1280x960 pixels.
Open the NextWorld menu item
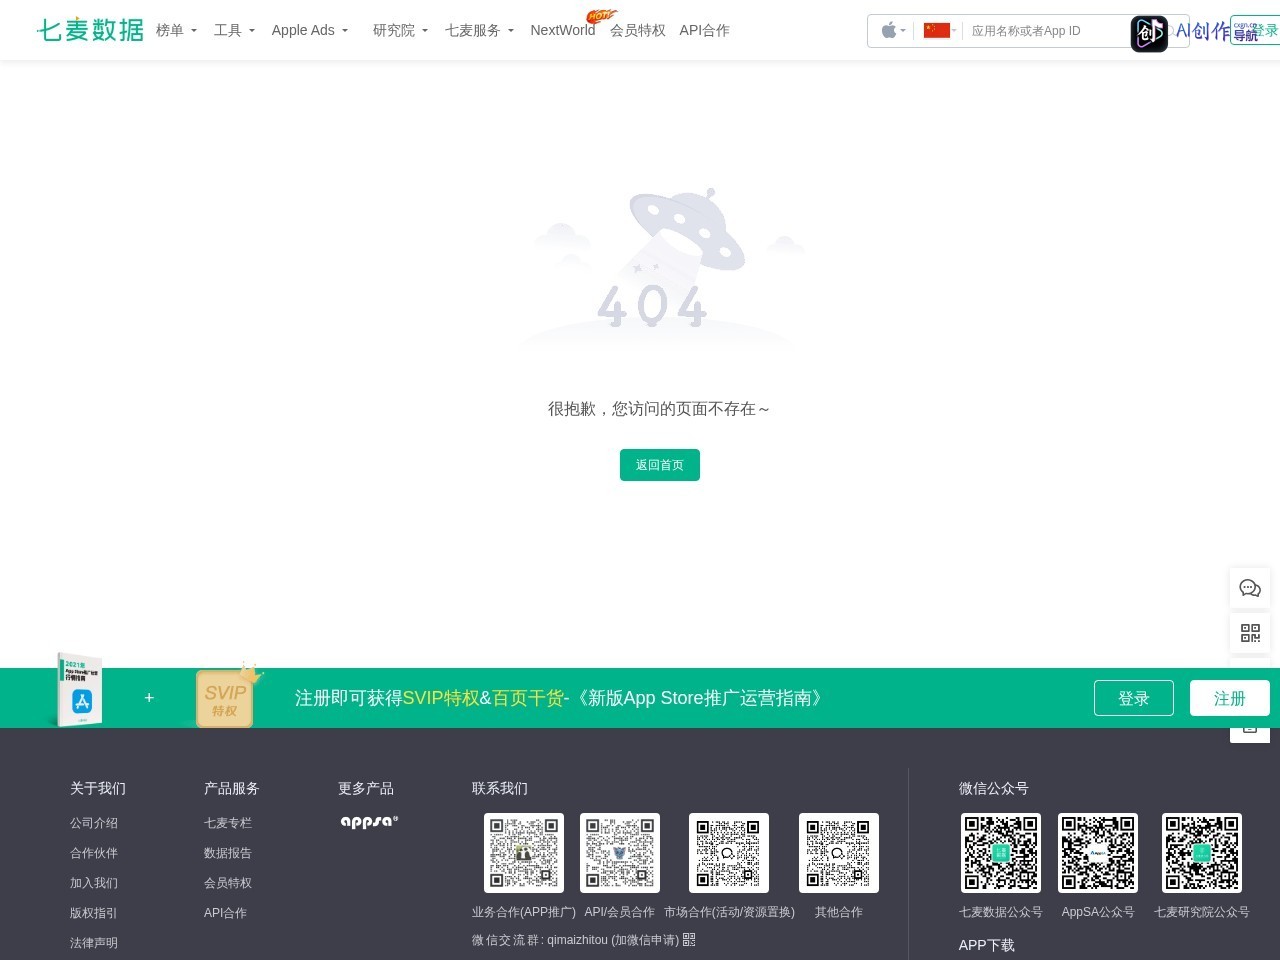(563, 30)
